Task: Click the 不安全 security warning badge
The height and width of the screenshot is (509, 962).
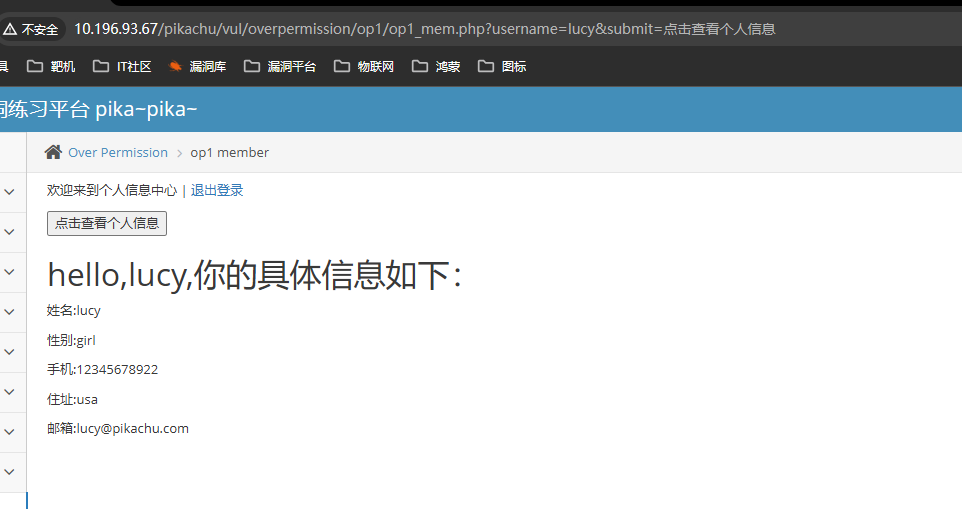Action: (x=31, y=29)
